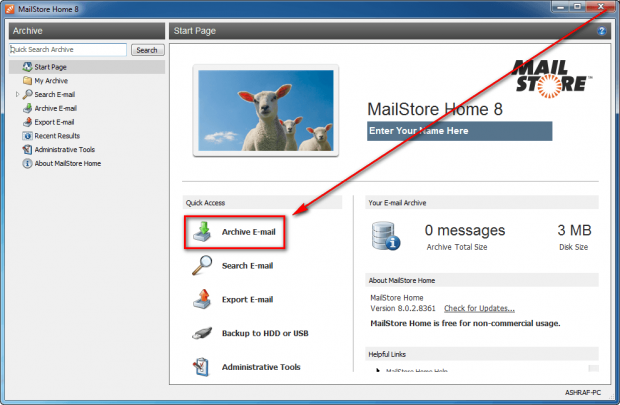Minimize the MailStore Home window
The width and height of the screenshot is (620, 405).
tap(561, 7)
